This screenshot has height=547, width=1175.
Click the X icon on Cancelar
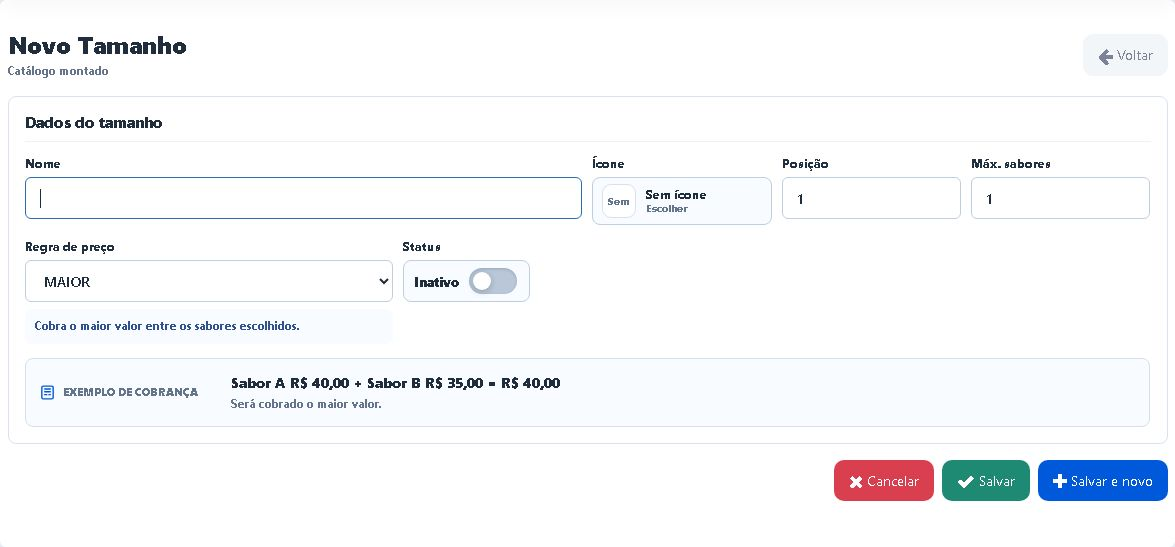[x=856, y=482]
